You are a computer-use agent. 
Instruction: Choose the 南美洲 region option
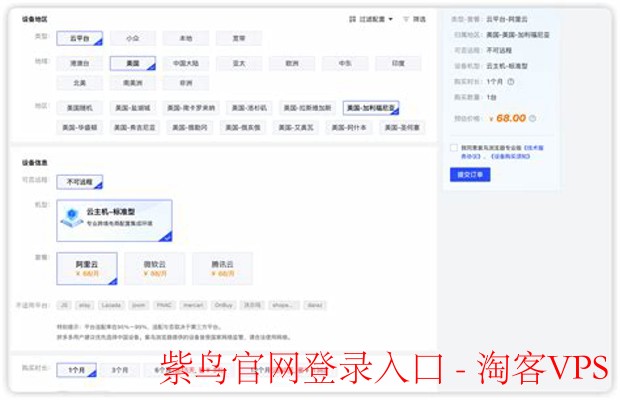132,83
